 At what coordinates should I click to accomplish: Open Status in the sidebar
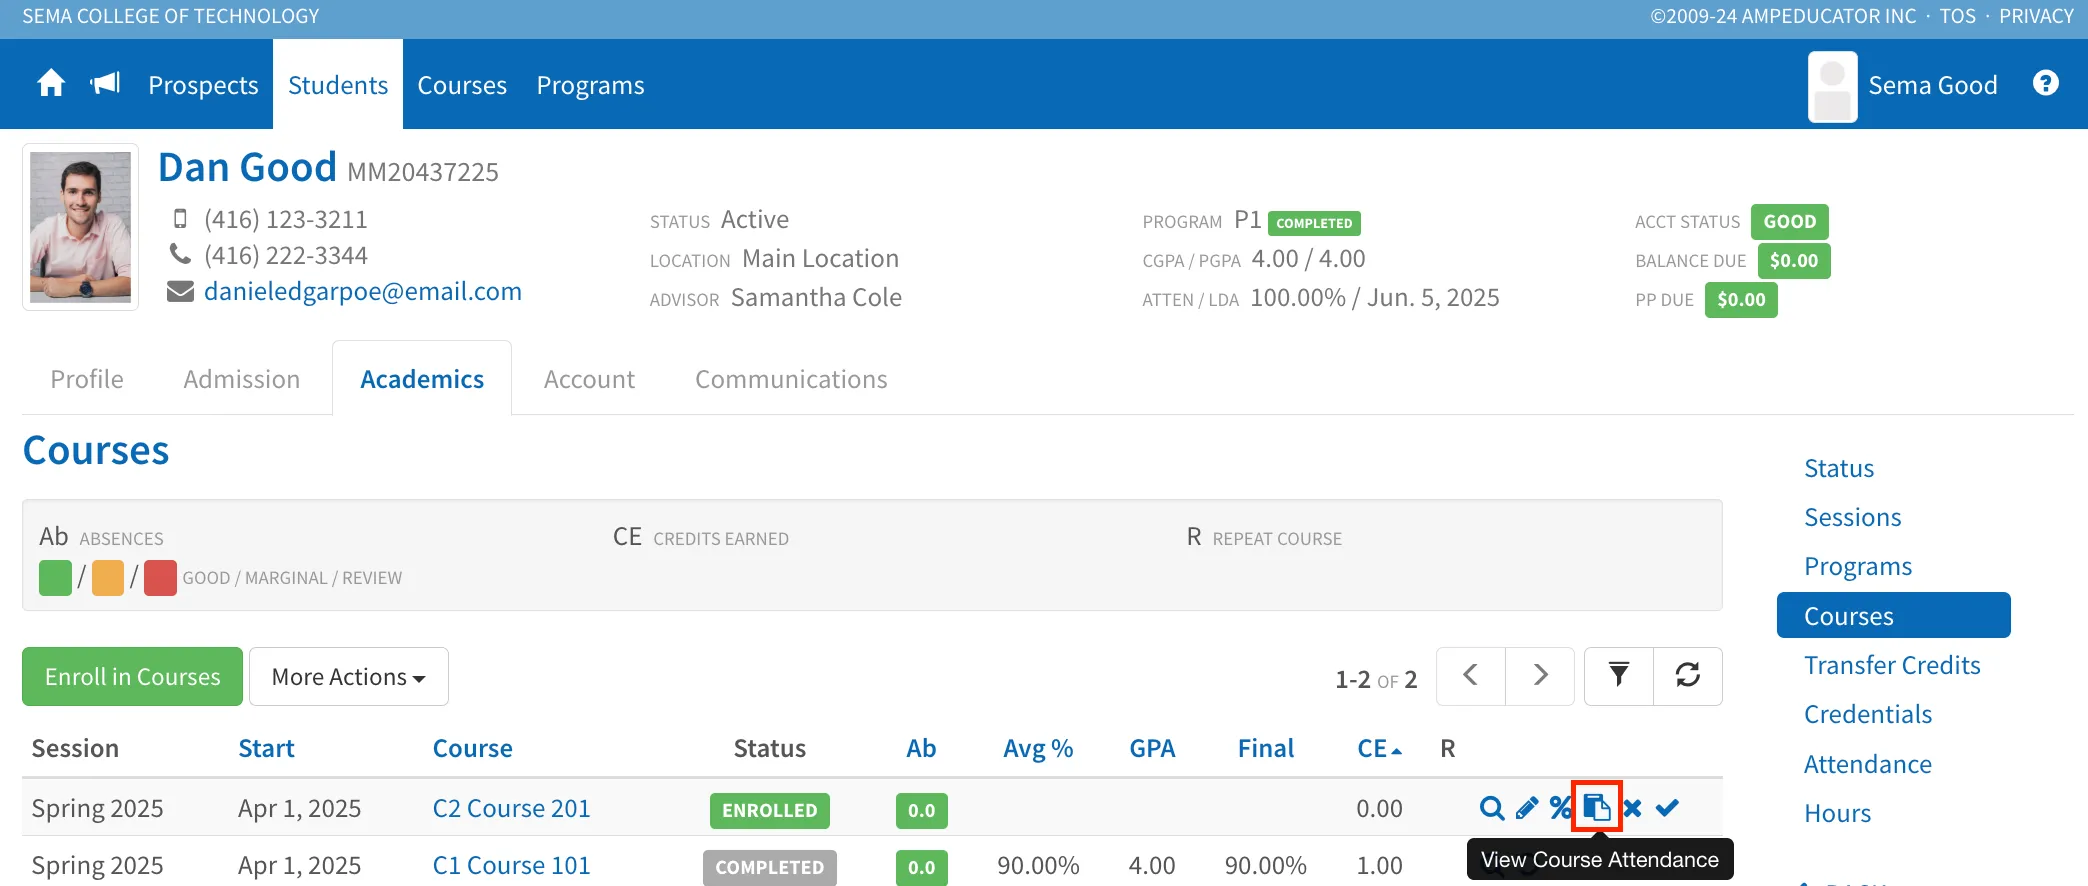pyautogui.click(x=1839, y=468)
